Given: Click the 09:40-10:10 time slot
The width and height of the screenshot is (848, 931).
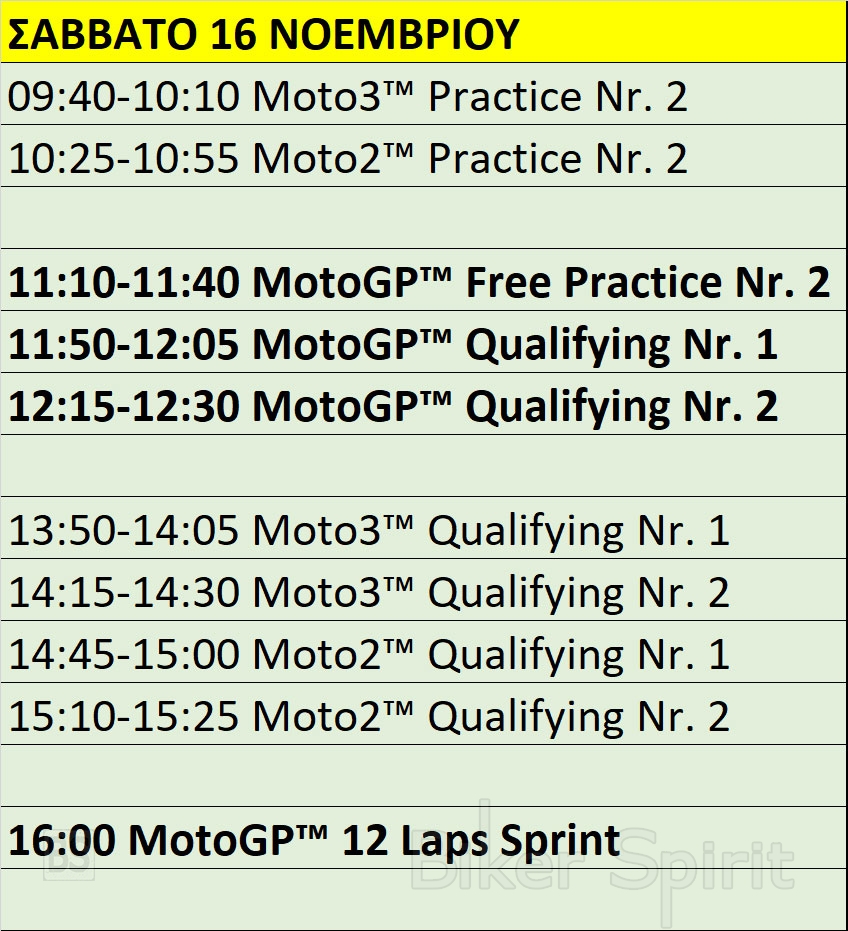Looking at the screenshot, I should click(124, 97).
